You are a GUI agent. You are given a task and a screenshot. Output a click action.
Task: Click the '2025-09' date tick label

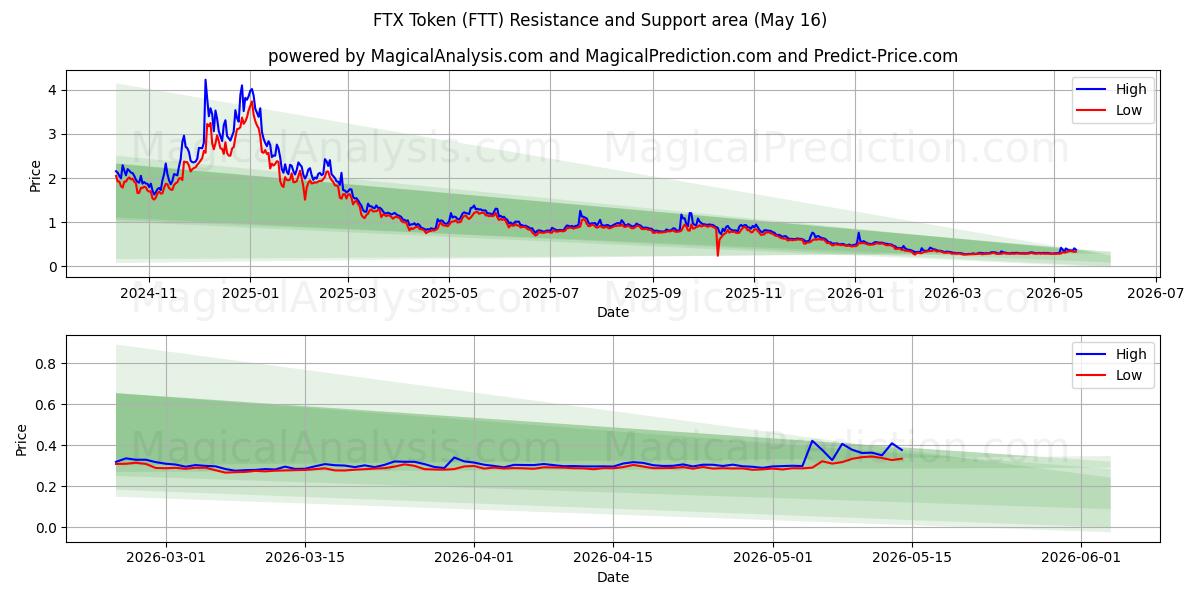[653, 293]
